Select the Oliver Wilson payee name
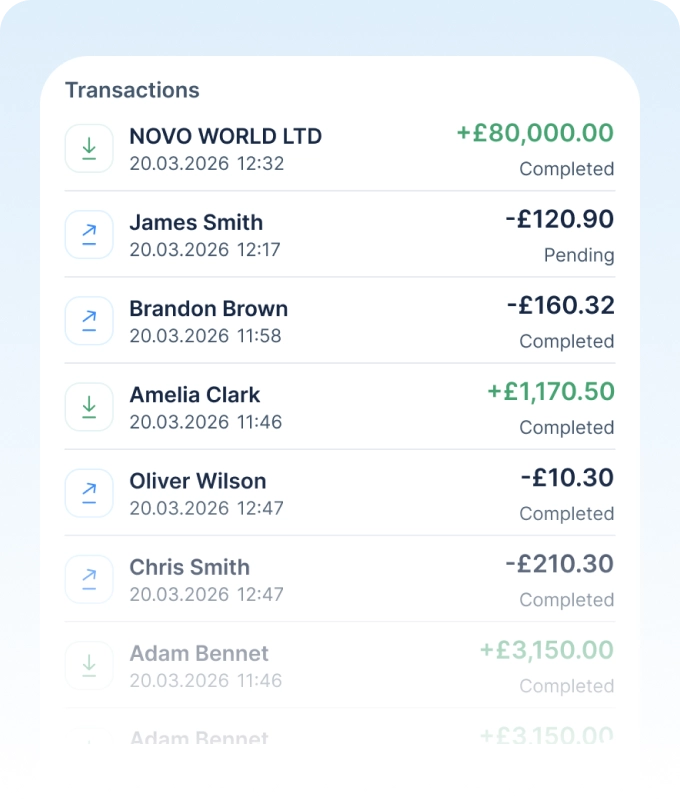680x800 pixels. (198, 481)
